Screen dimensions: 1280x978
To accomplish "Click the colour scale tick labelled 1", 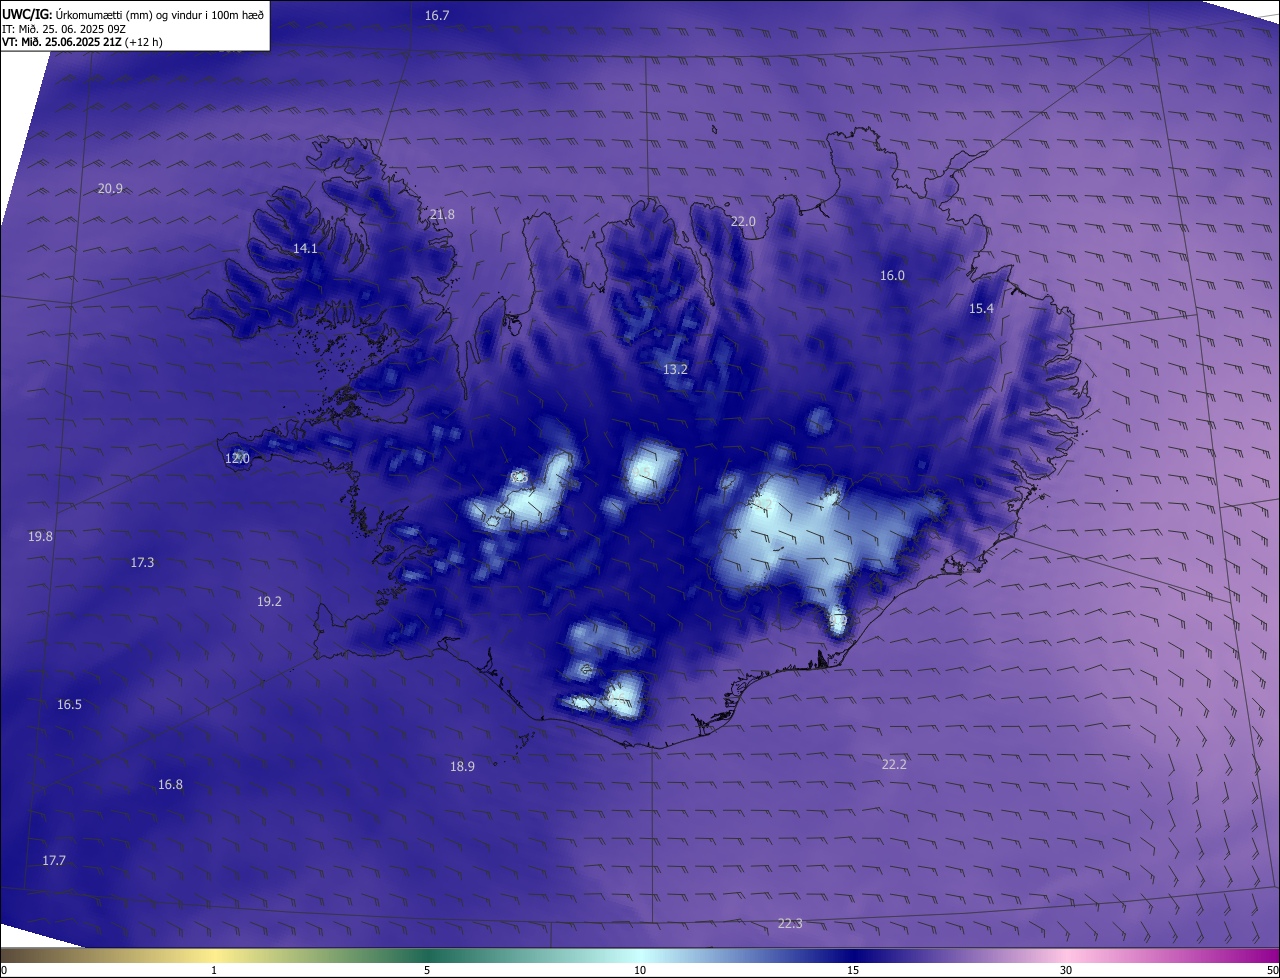I will (x=214, y=970).
